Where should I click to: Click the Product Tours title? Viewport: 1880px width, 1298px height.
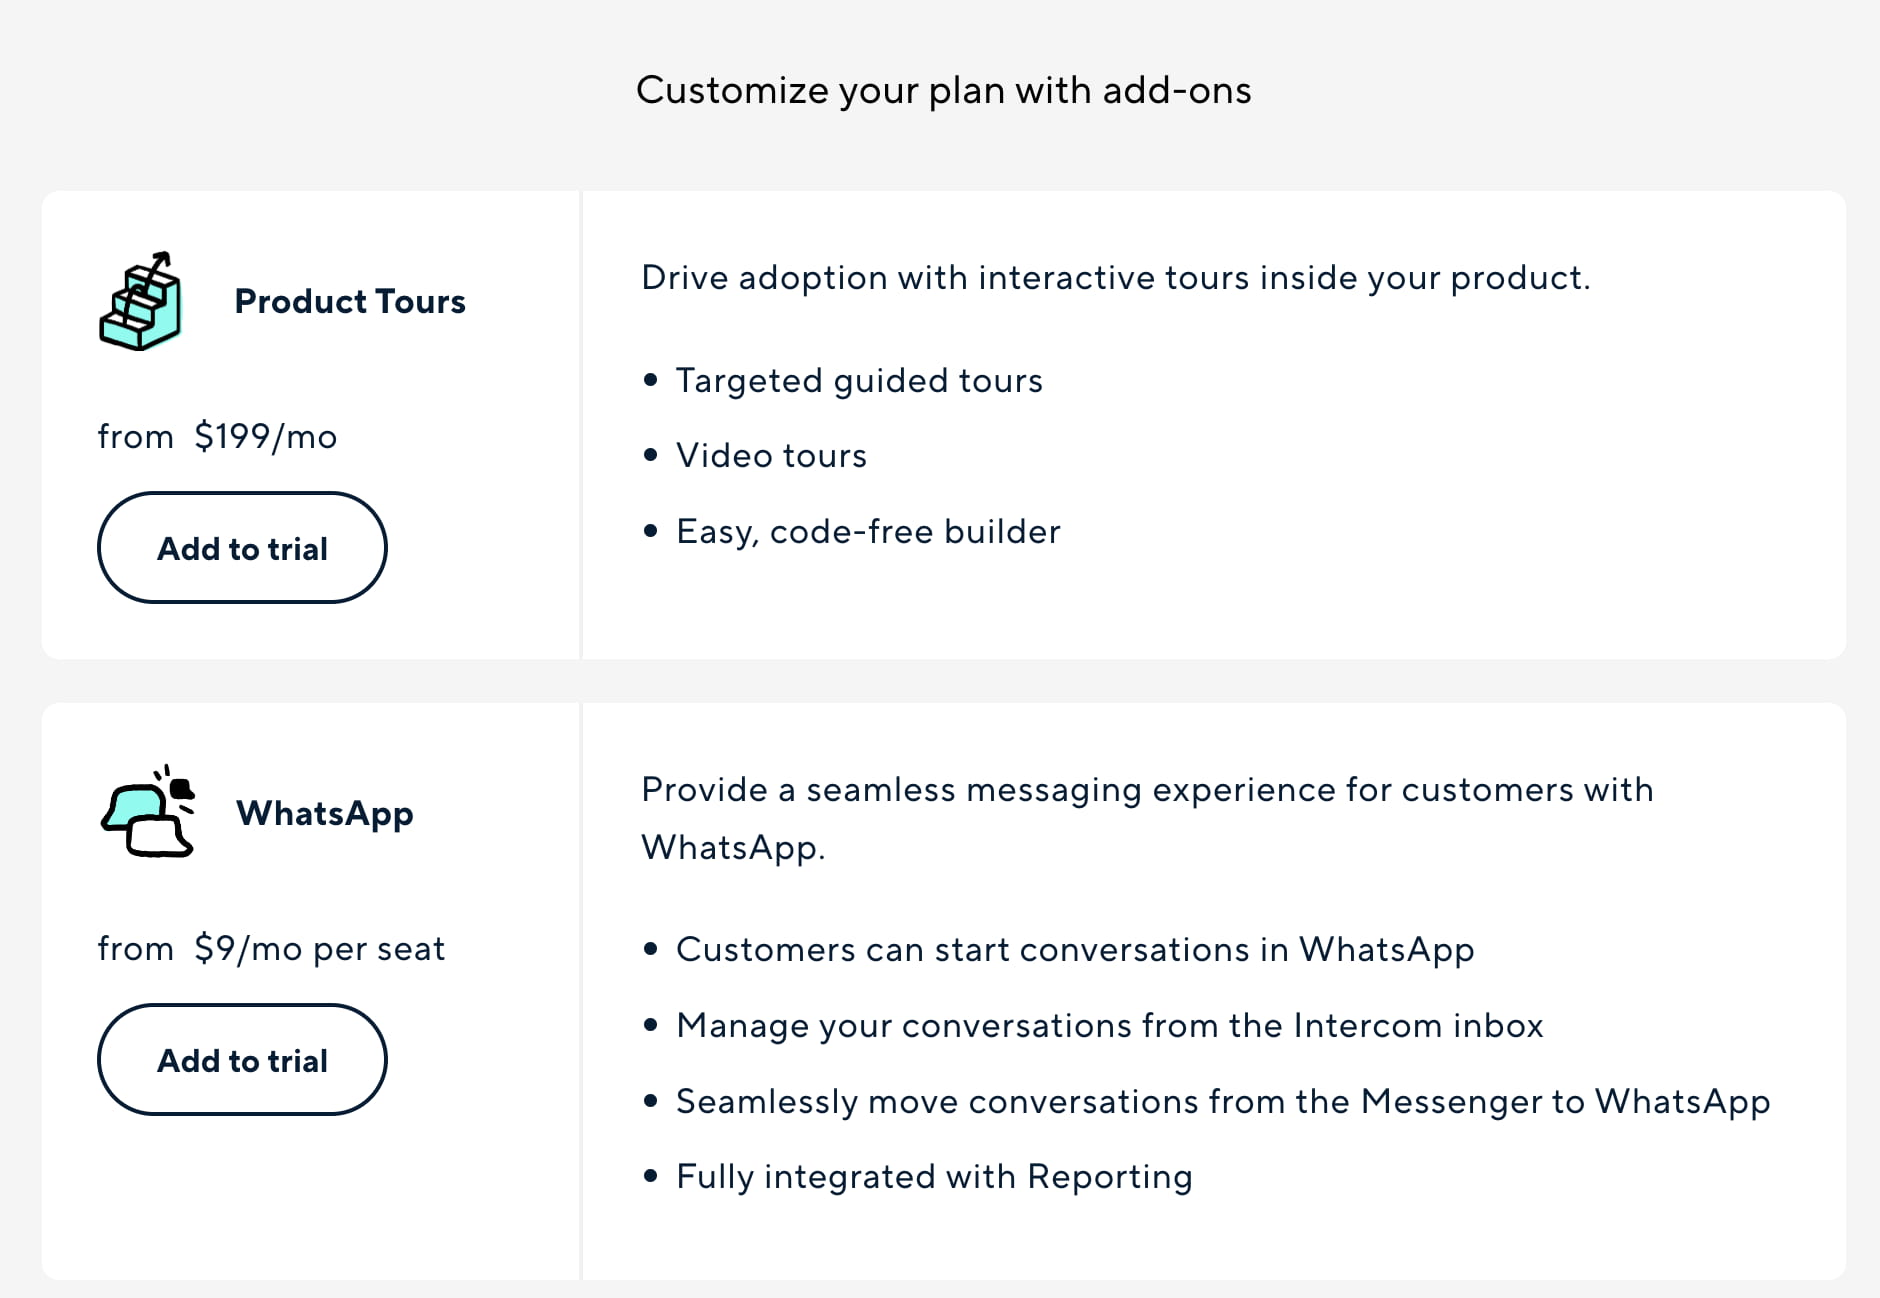pyautogui.click(x=350, y=301)
